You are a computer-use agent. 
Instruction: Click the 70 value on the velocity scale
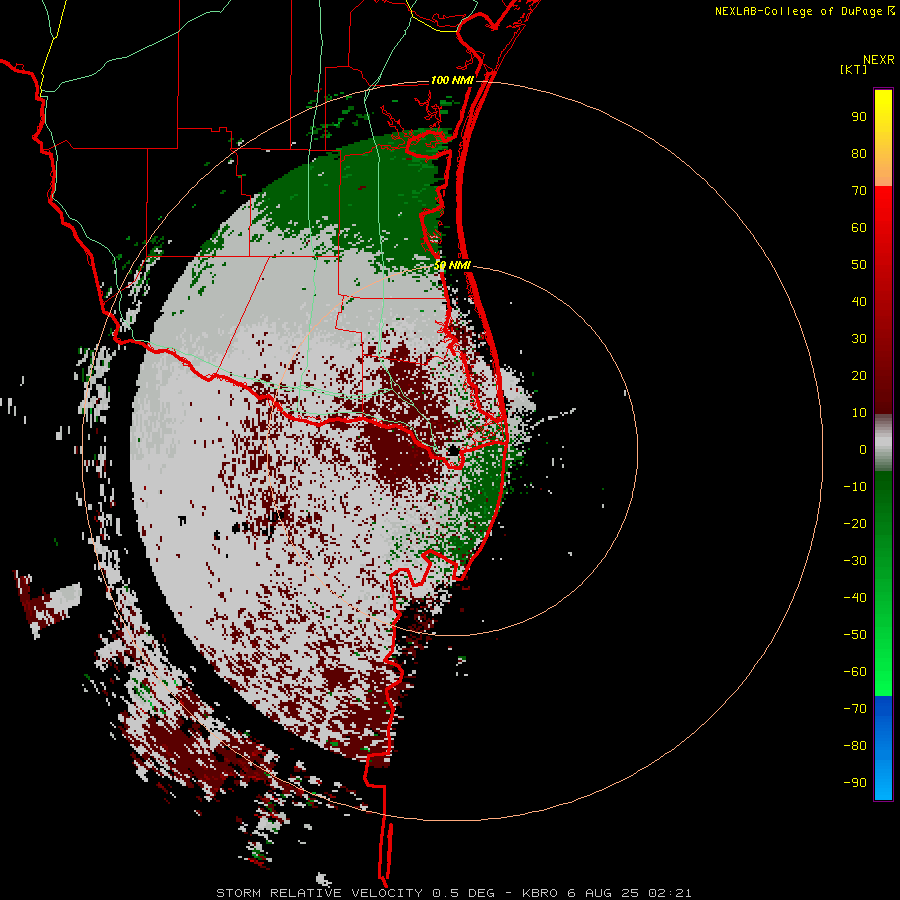859,191
